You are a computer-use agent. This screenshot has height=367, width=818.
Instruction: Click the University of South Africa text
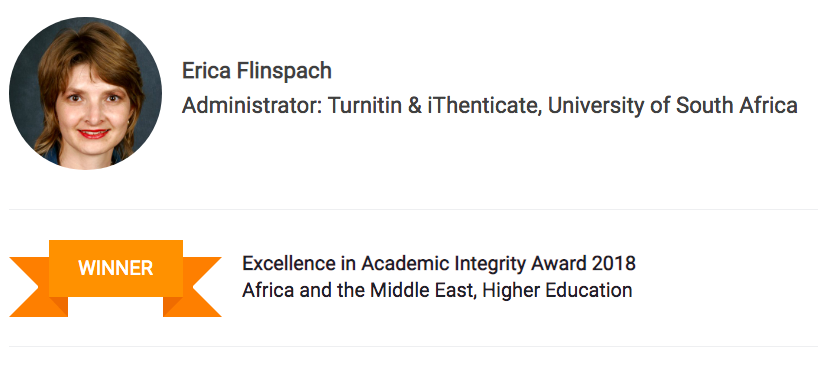[672, 105]
